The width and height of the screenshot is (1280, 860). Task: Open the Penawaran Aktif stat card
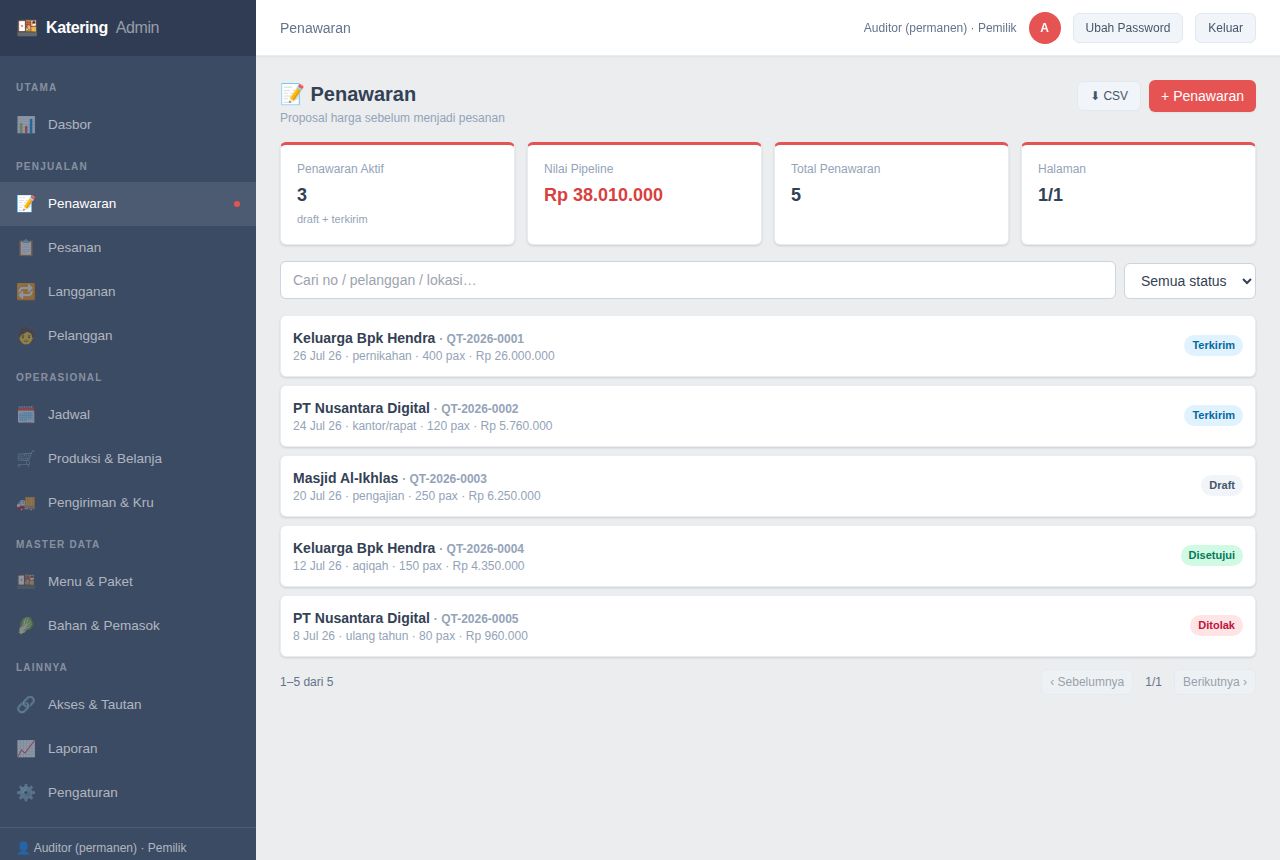398,194
